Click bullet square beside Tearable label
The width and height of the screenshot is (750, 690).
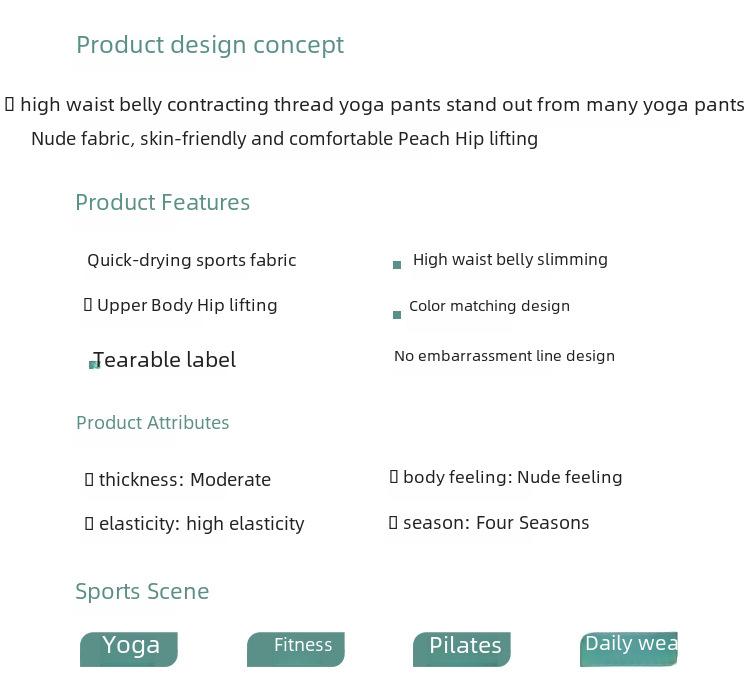[x=94, y=365]
